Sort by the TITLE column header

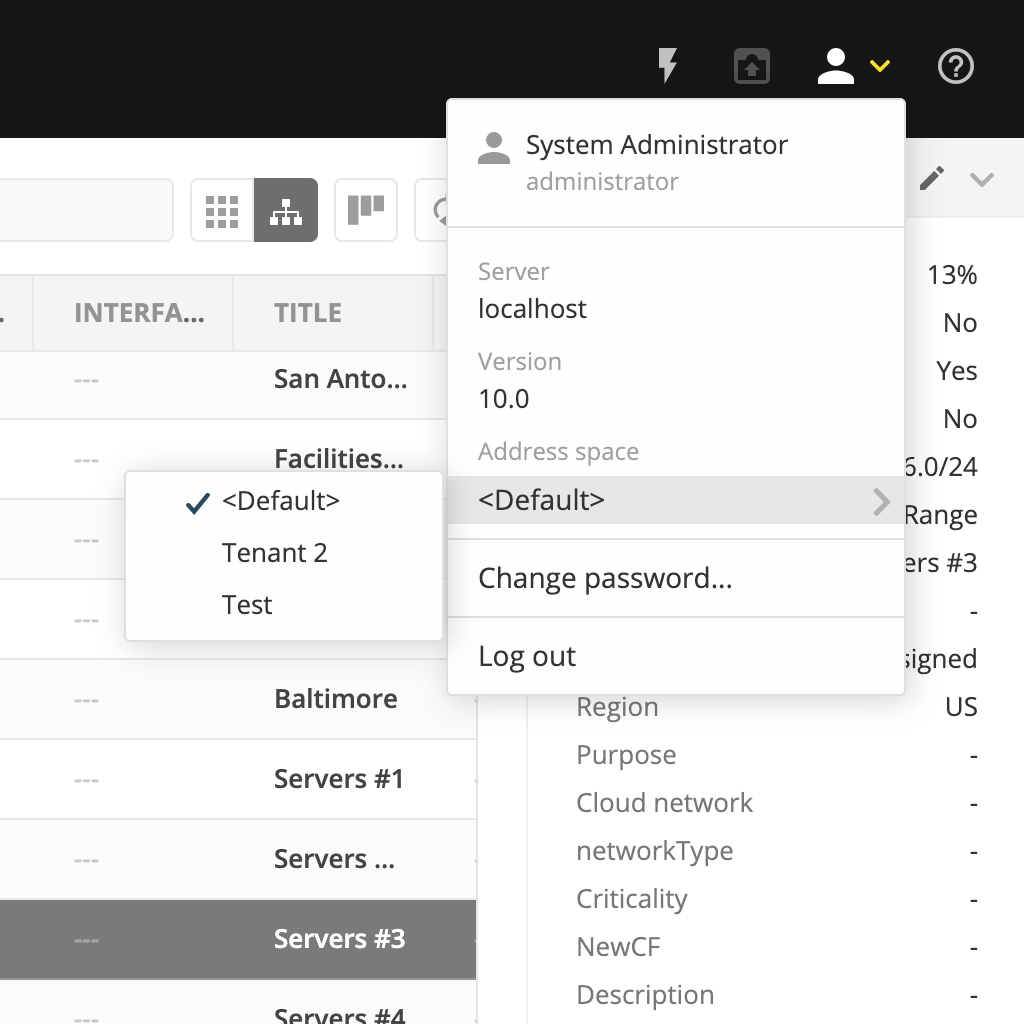[x=308, y=313]
